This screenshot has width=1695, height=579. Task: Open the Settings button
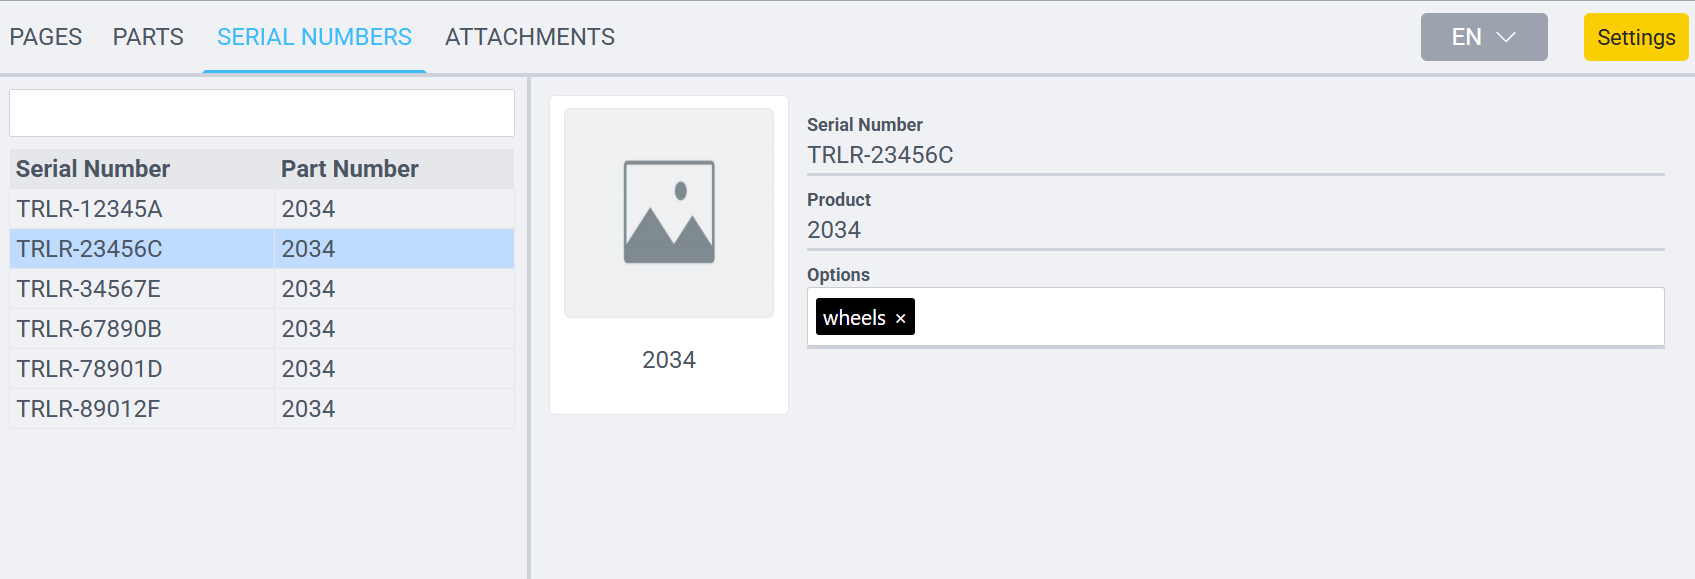(x=1635, y=37)
